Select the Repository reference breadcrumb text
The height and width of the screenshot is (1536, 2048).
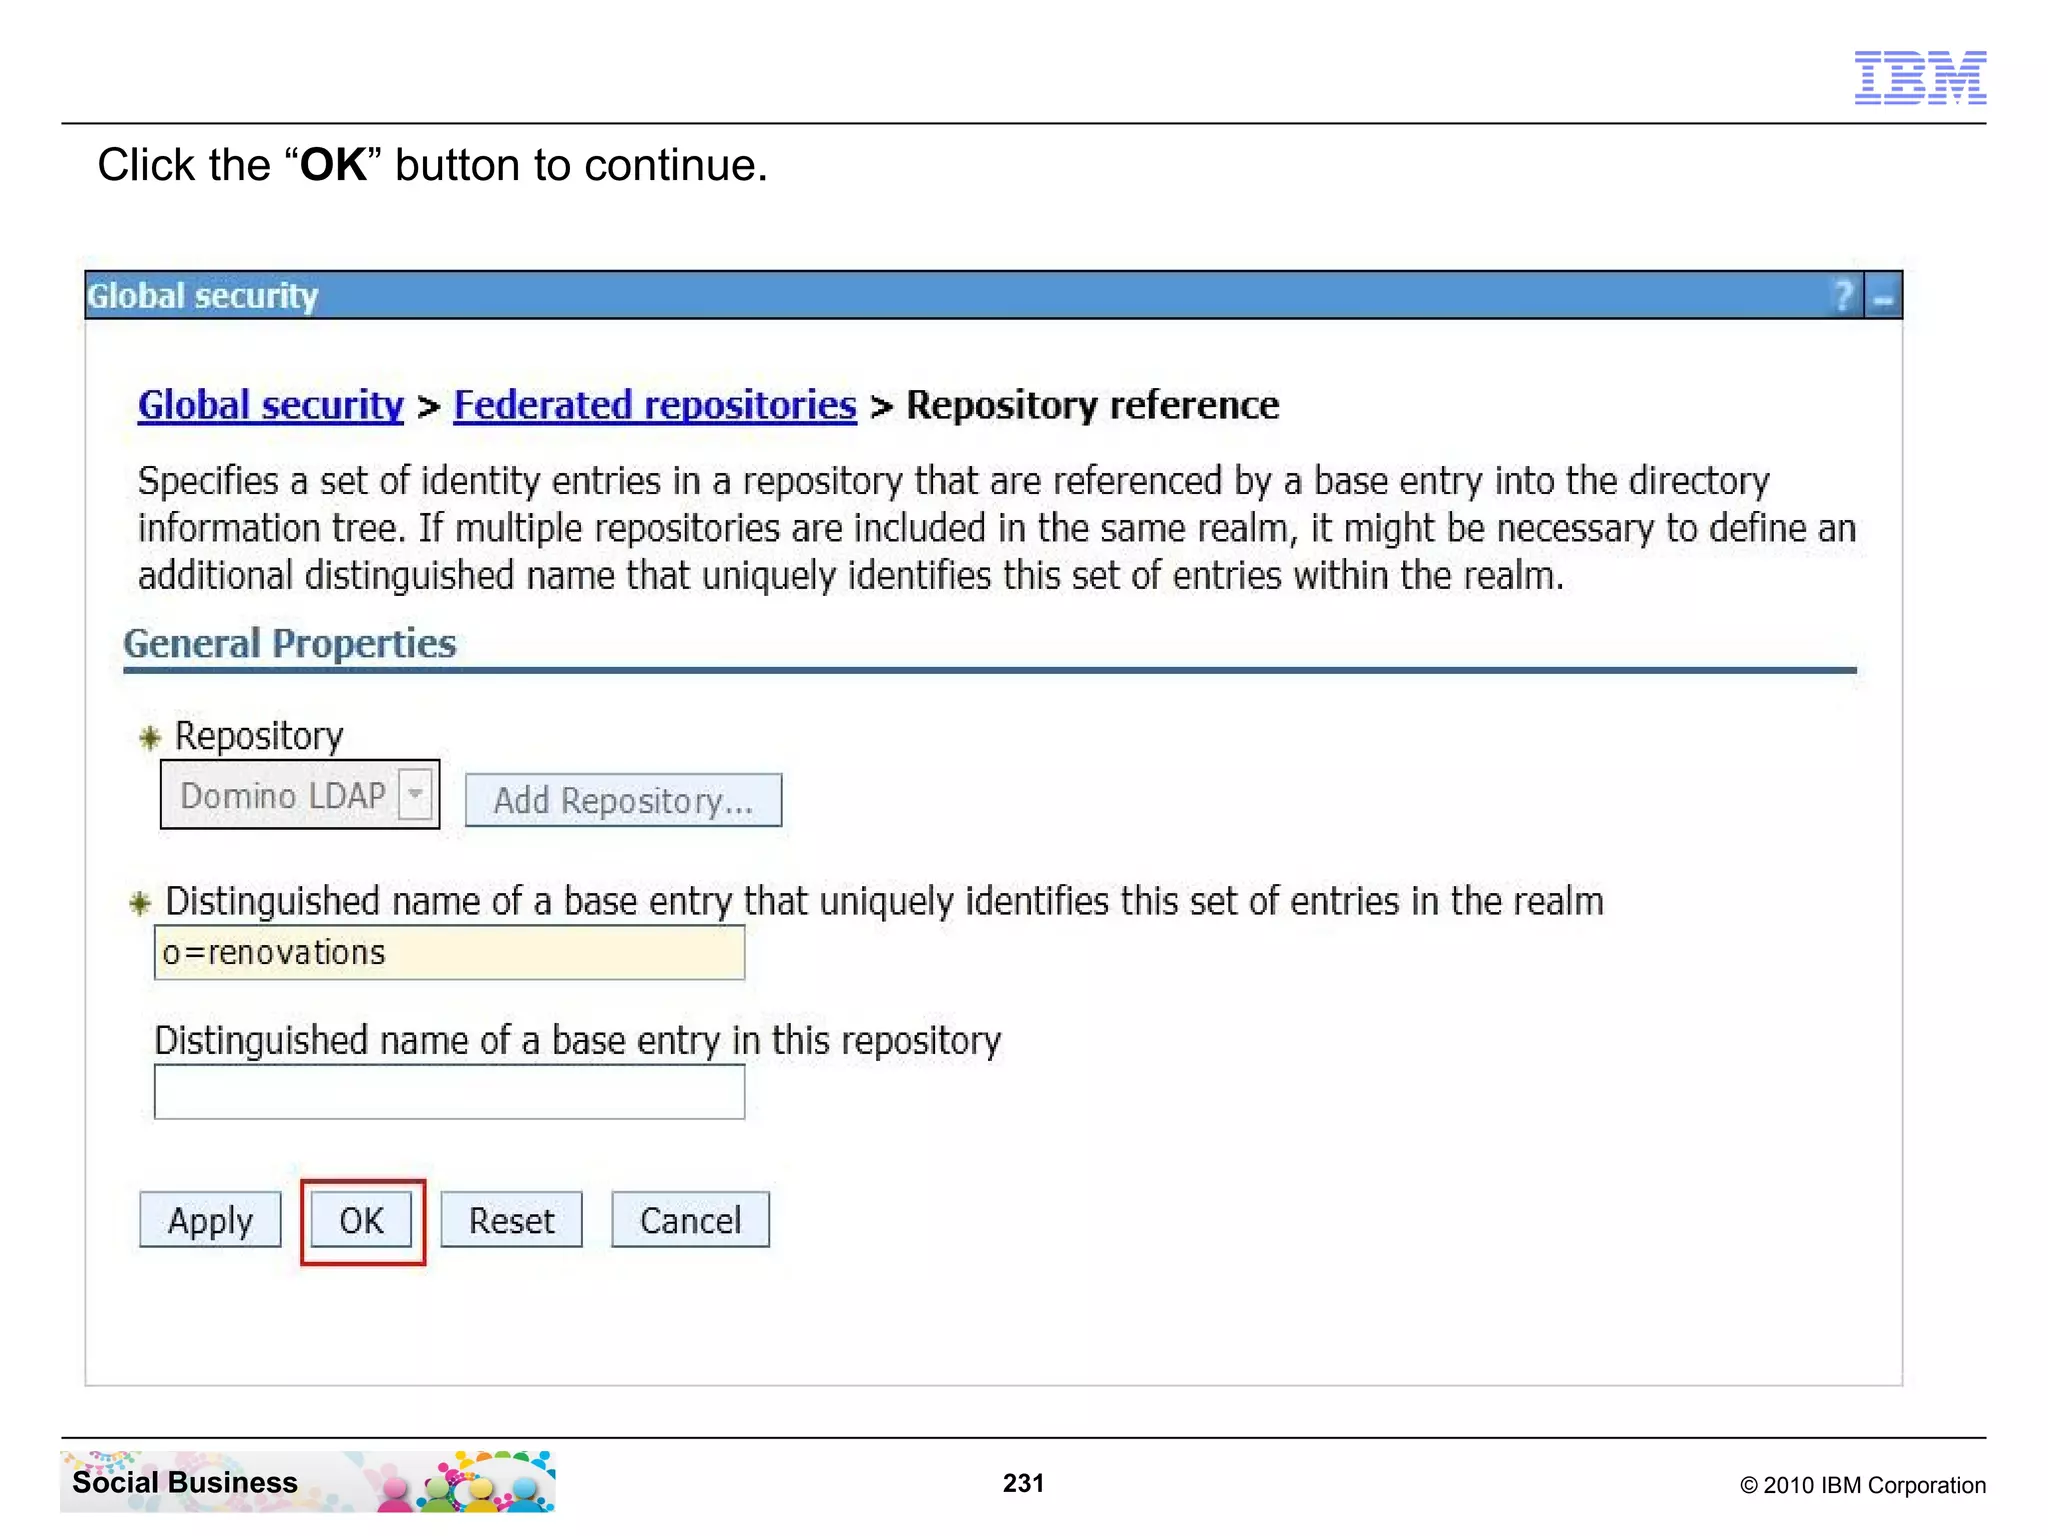(x=1092, y=405)
